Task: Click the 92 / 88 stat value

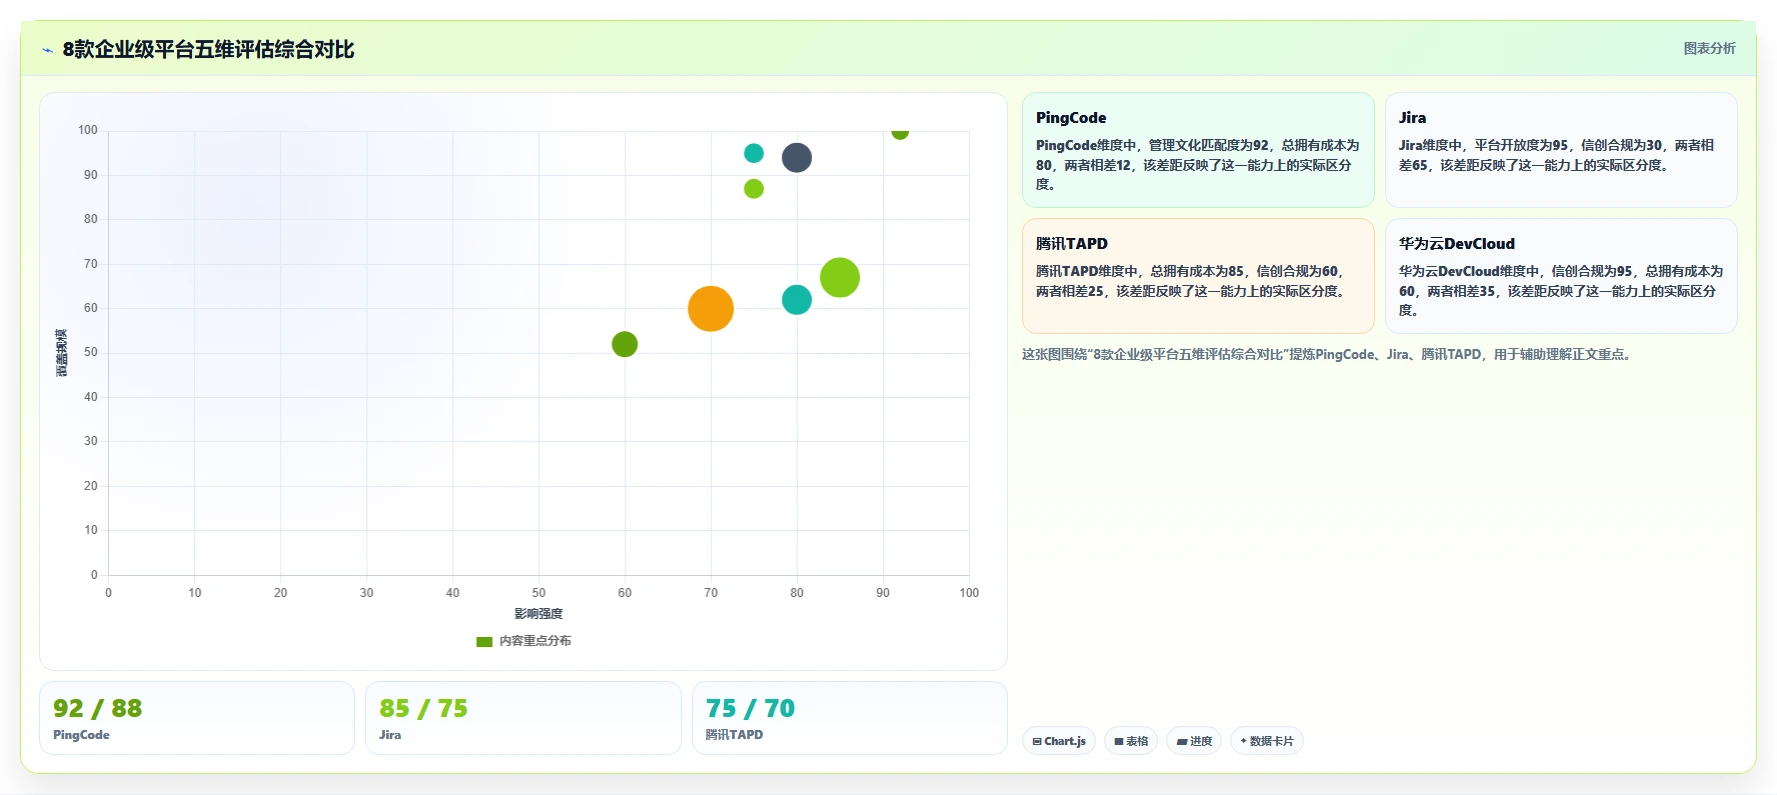Action: pos(98,708)
